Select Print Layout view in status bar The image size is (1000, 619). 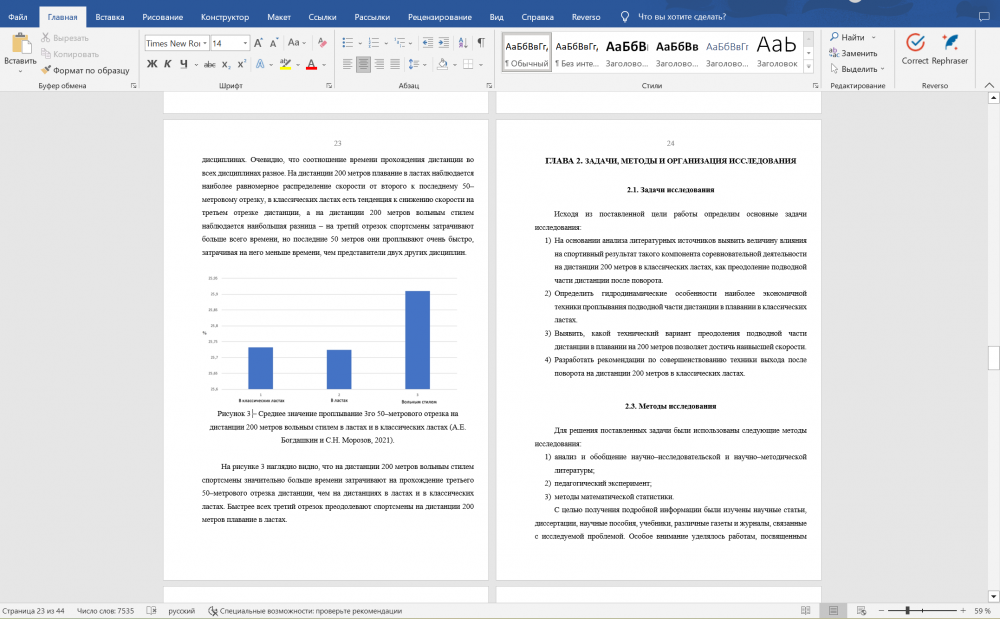(x=833, y=611)
